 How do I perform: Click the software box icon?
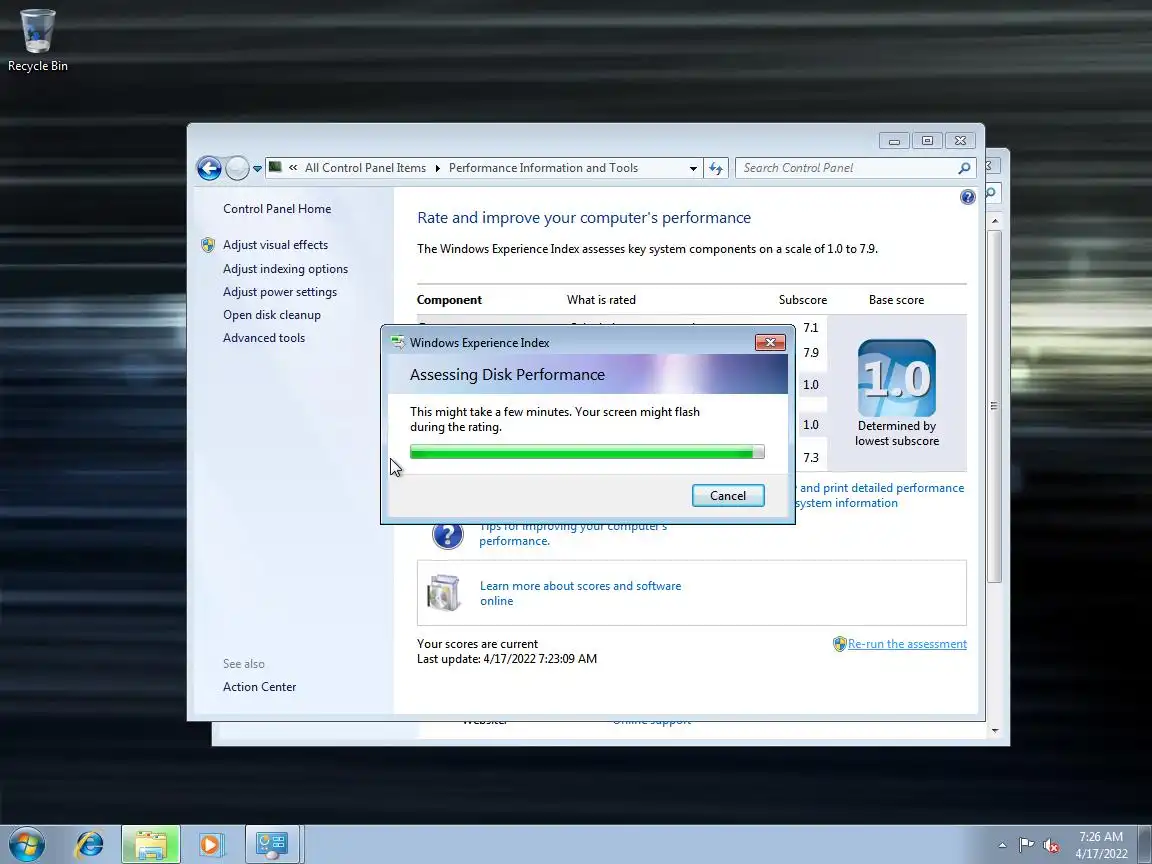tap(444, 593)
